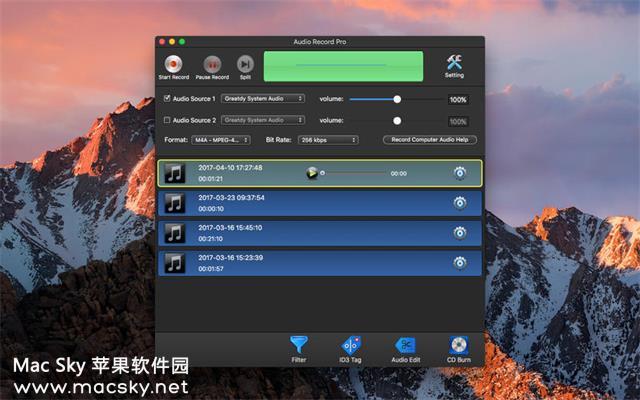
Task: Click the 00:21:10 duration text
Action: coord(211,239)
